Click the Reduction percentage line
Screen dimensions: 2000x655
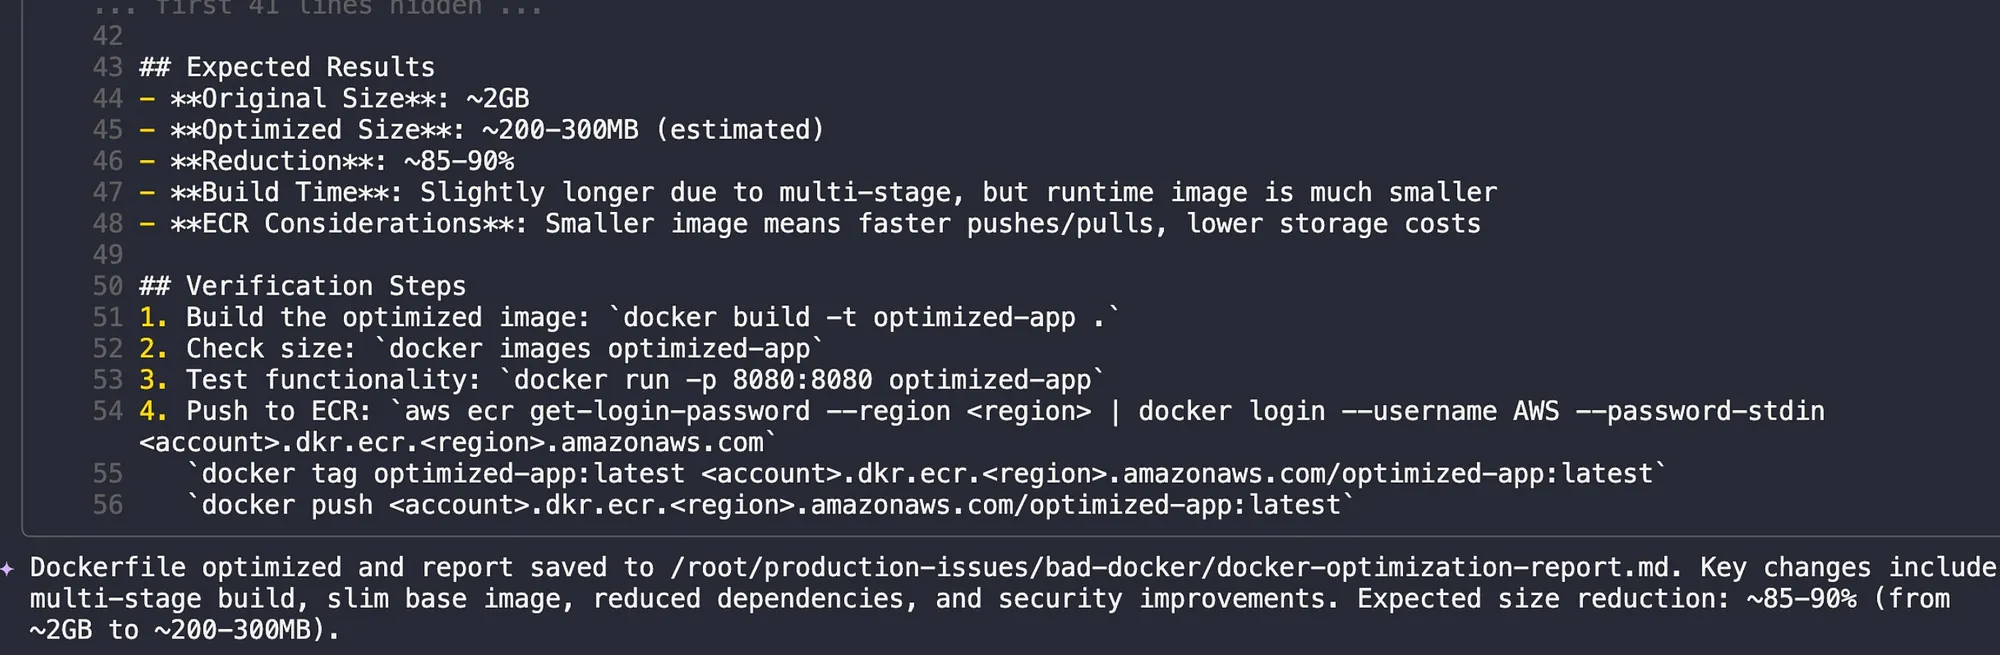tap(342, 161)
